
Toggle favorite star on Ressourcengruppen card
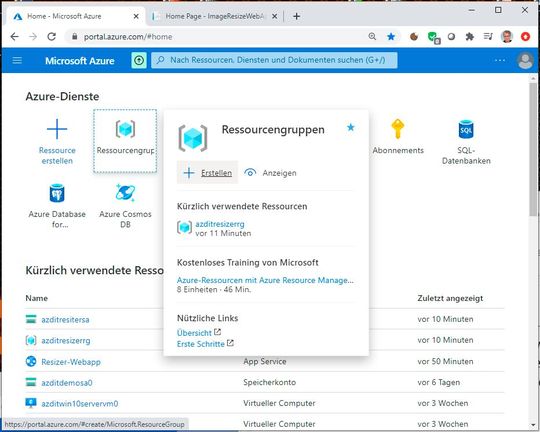point(351,128)
